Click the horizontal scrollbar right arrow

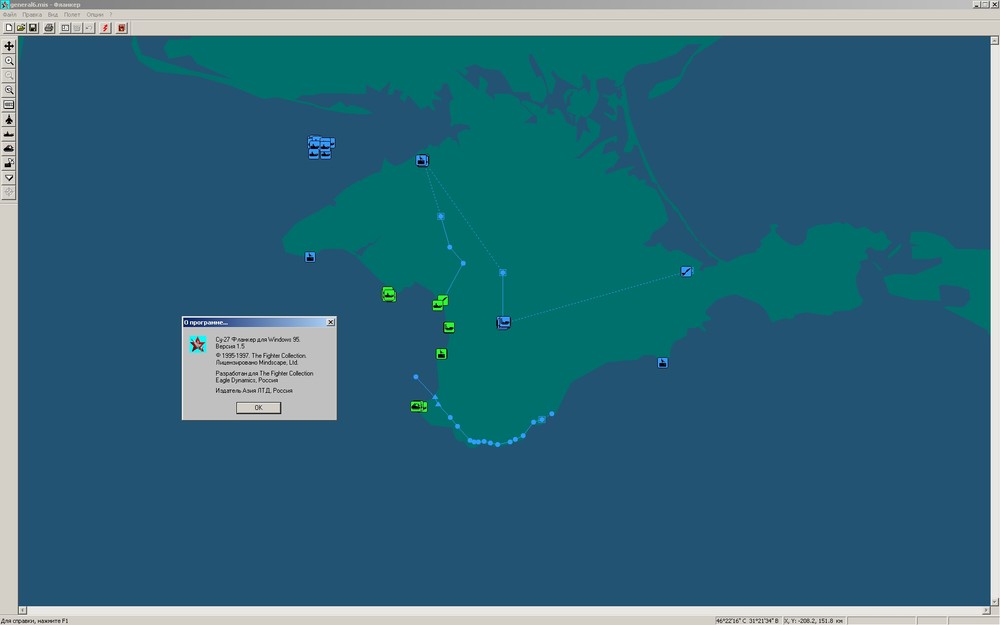(985, 610)
